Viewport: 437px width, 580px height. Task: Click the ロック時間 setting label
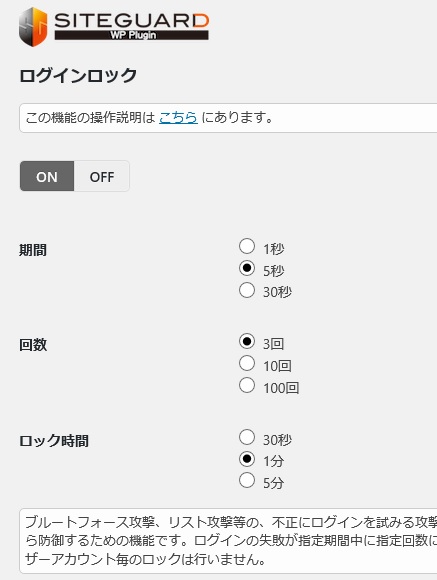click(54, 441)
